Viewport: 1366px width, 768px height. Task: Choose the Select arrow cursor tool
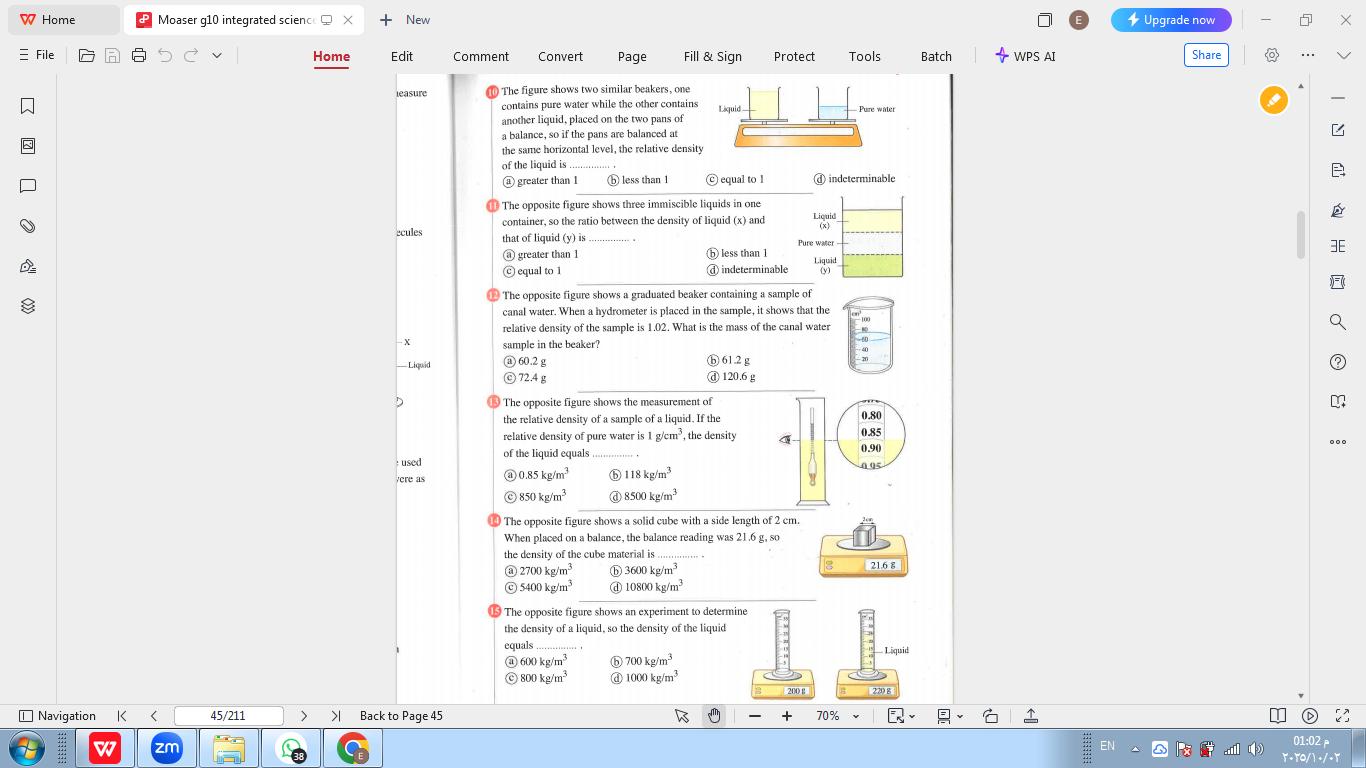(x=682, y=716)
